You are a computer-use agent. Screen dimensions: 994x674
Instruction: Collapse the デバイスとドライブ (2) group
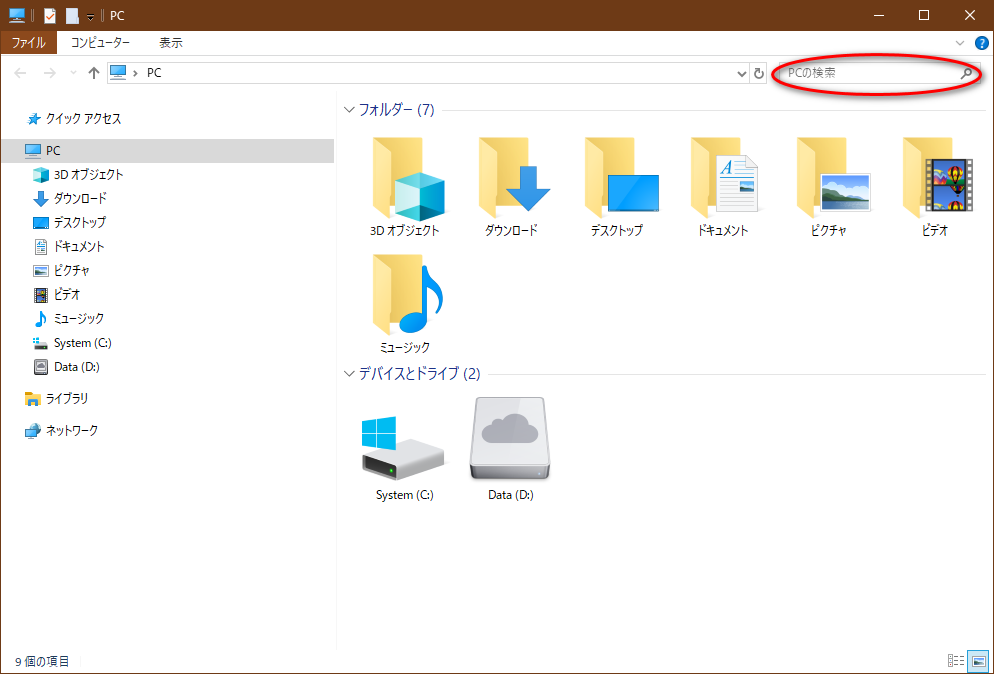click(349, 374)
